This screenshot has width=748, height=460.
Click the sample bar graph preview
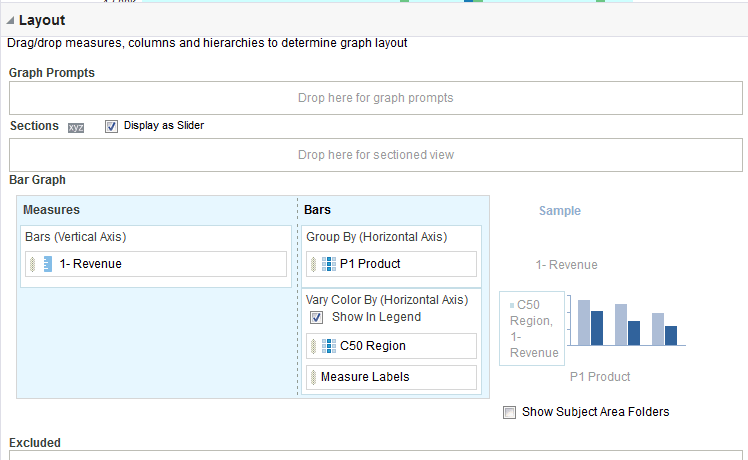click(628, 322)
